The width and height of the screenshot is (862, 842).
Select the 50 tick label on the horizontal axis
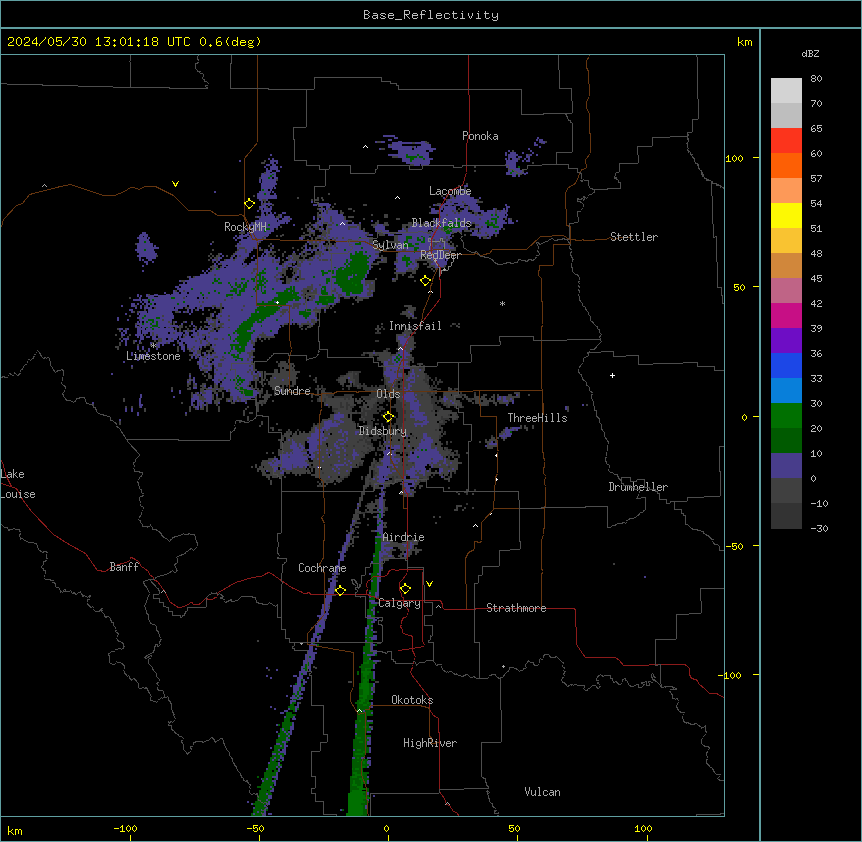click(514, 828)
